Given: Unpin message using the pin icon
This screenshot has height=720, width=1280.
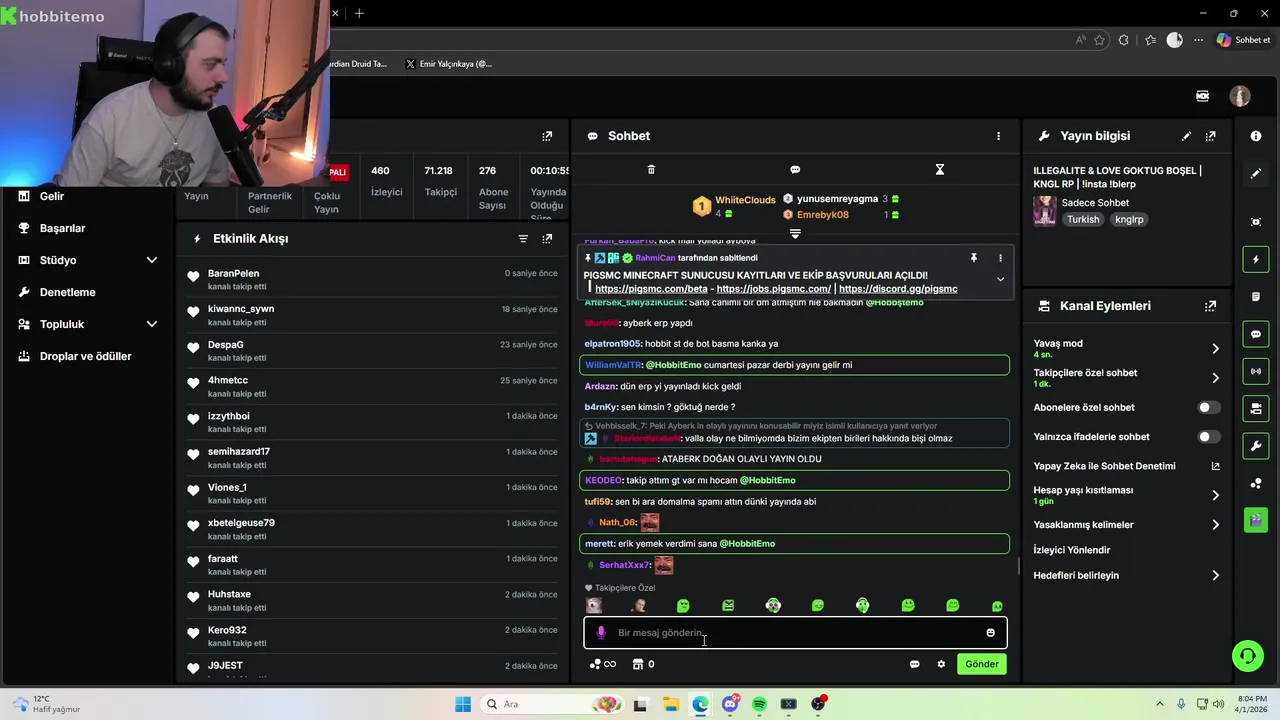Looking at the screenshot, I should click(973, 258).
